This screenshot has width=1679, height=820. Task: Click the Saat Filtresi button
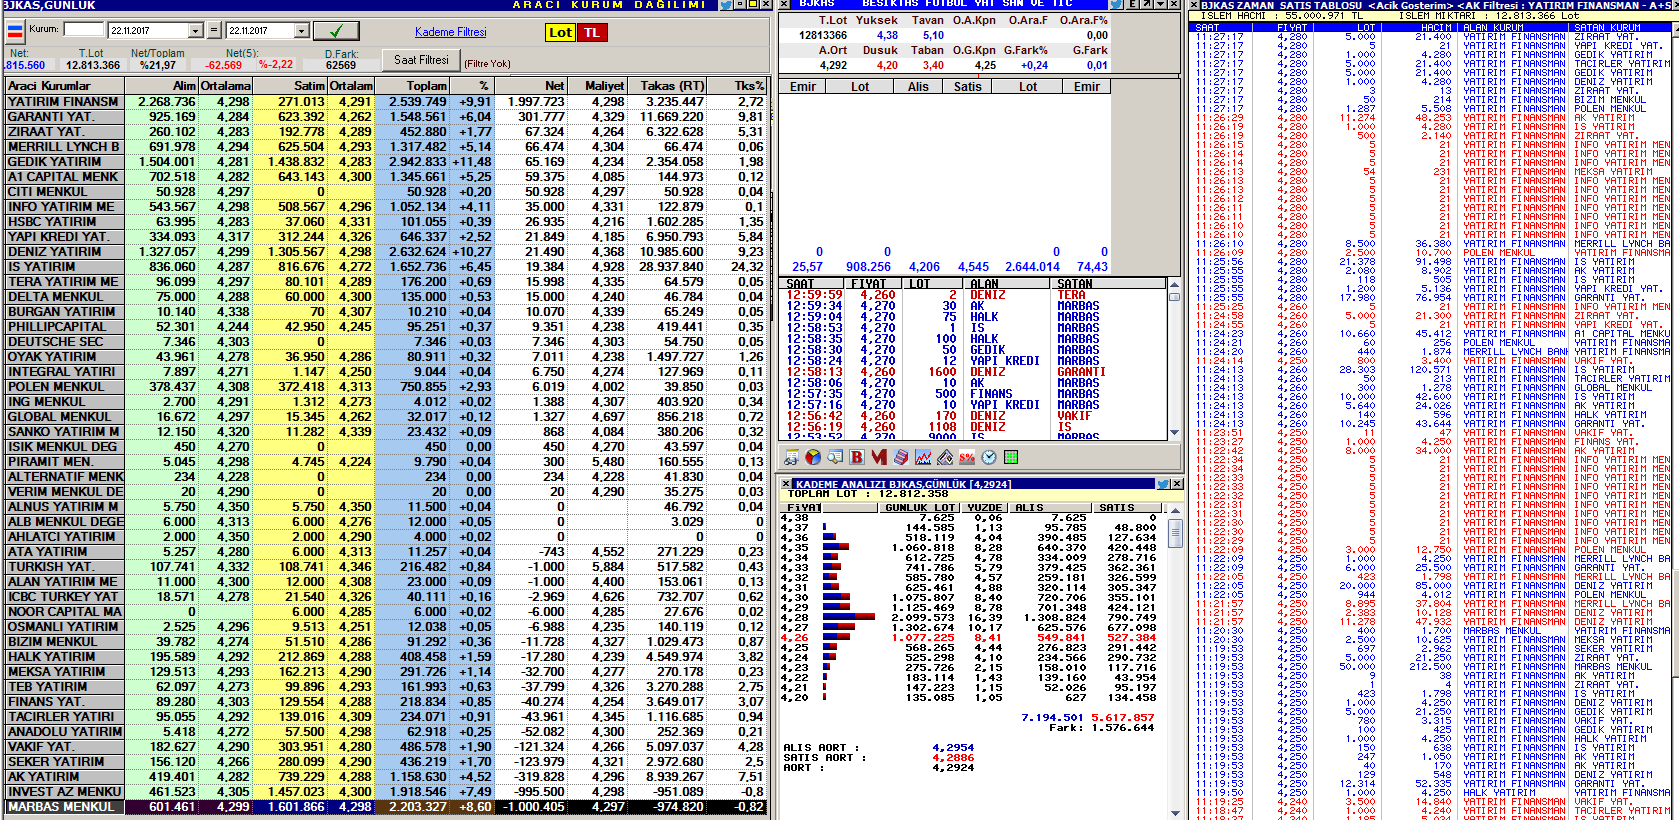pos(421,60)
